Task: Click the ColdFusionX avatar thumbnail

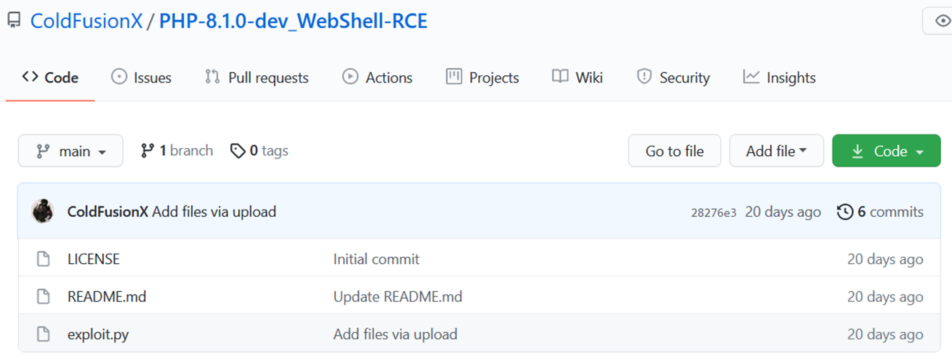Action: pyautogui.click(x=43, y=211)
